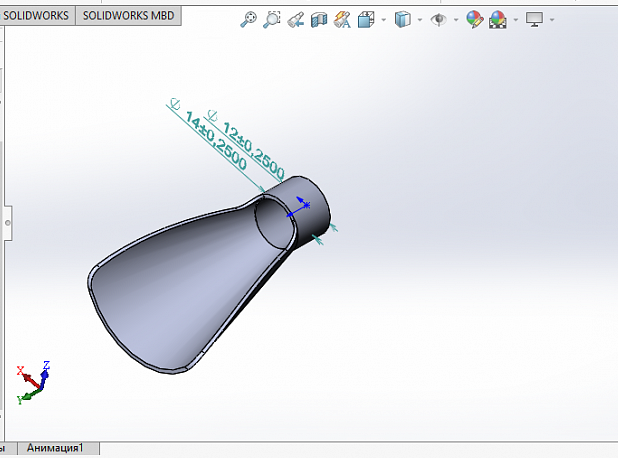Open the Dynamic Annotation Views icon
The width and height of the screenshot is (618, 458).
click(x=343, y=19)
